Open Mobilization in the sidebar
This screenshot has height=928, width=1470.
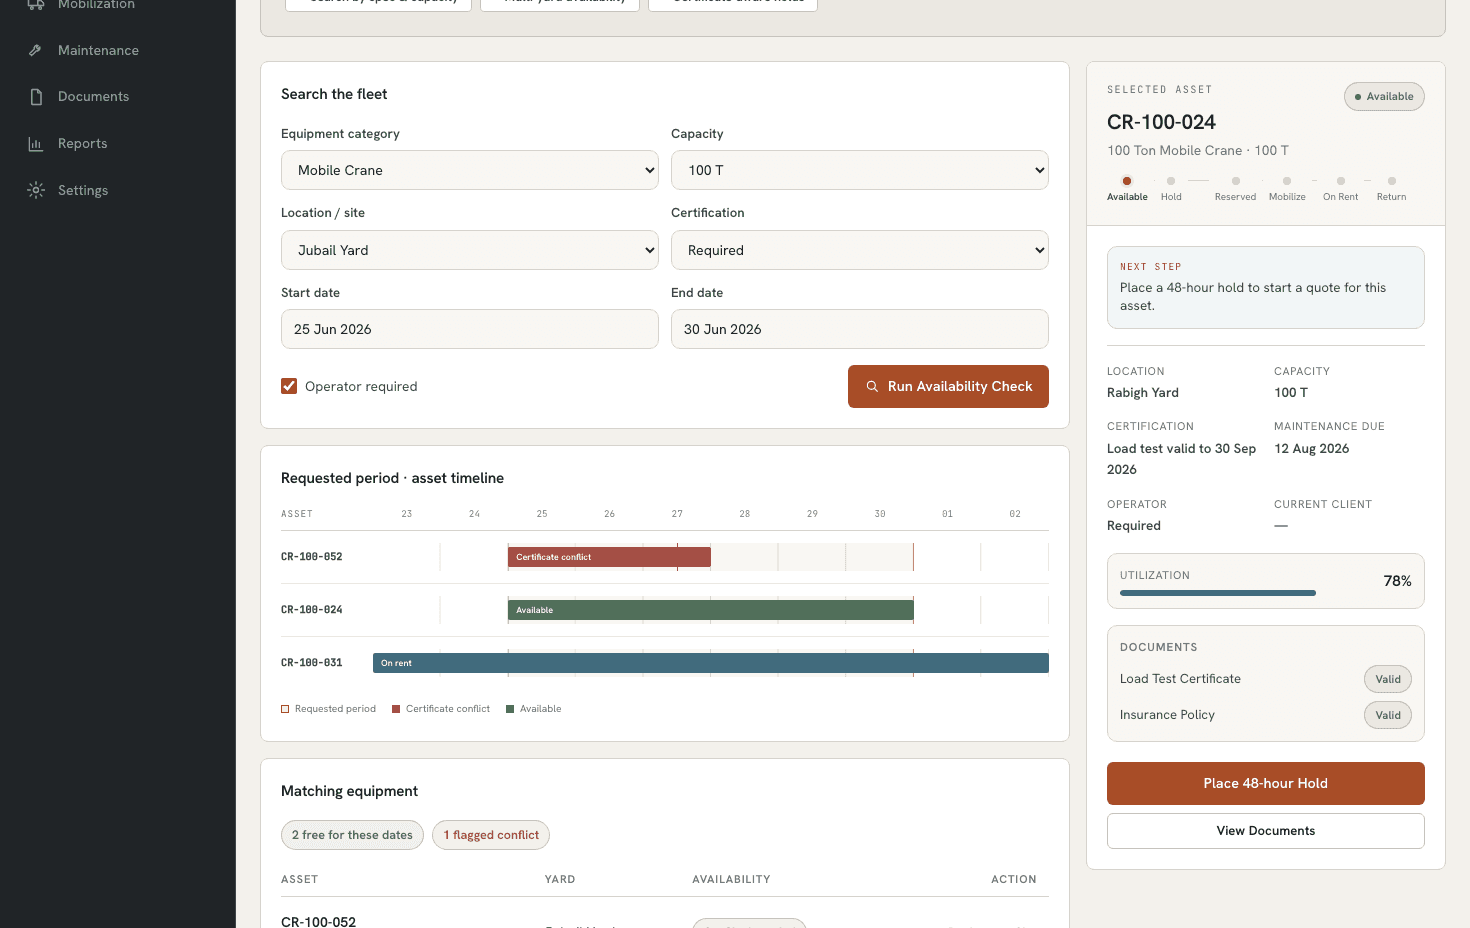tap(96, 5)
